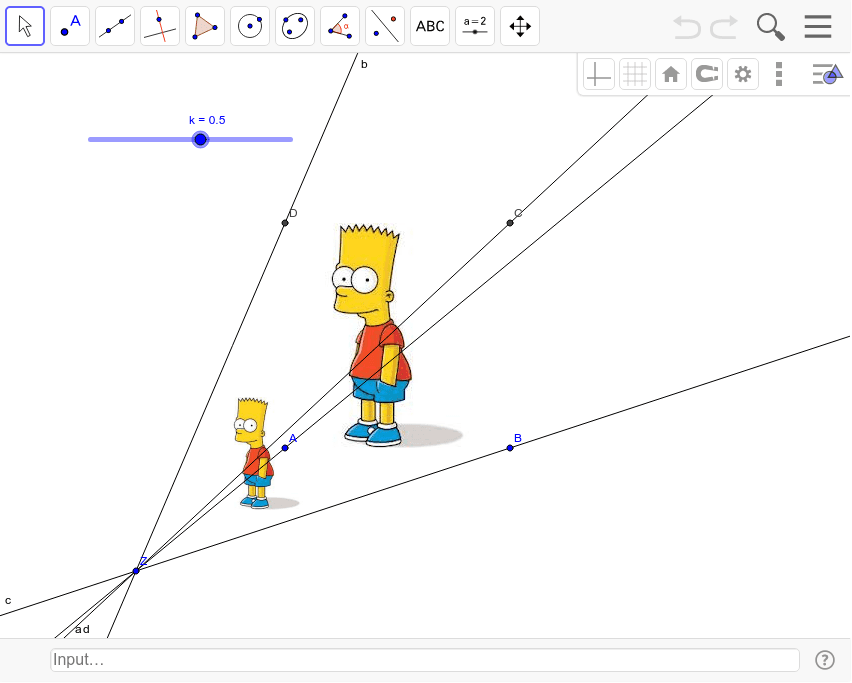Viewport: 852px width, 683px height.
Task: Select the Point tool
Action: 70,26
